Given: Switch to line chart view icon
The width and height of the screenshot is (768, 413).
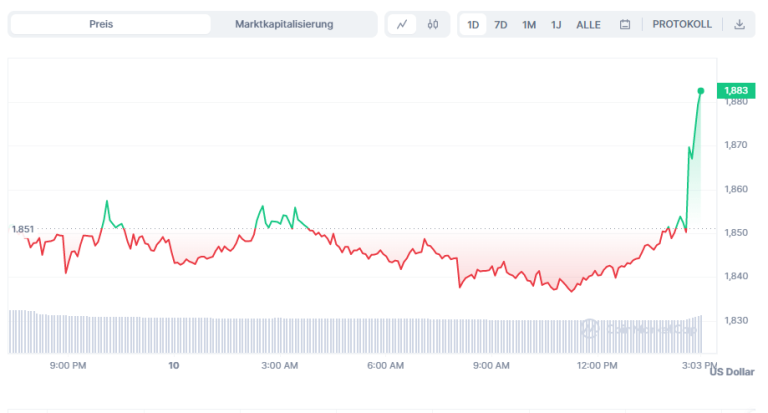Looking at the screenshot, I should (401, 24).
